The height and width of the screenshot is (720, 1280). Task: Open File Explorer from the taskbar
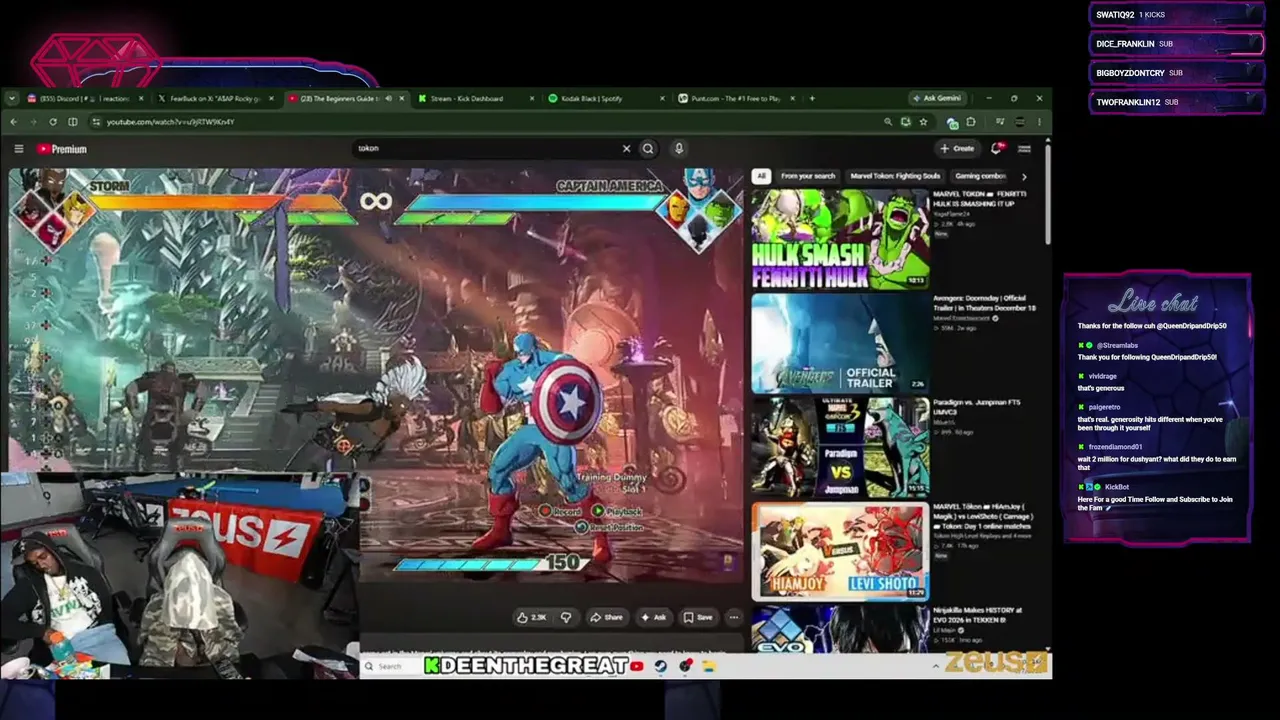click(709, 666)
